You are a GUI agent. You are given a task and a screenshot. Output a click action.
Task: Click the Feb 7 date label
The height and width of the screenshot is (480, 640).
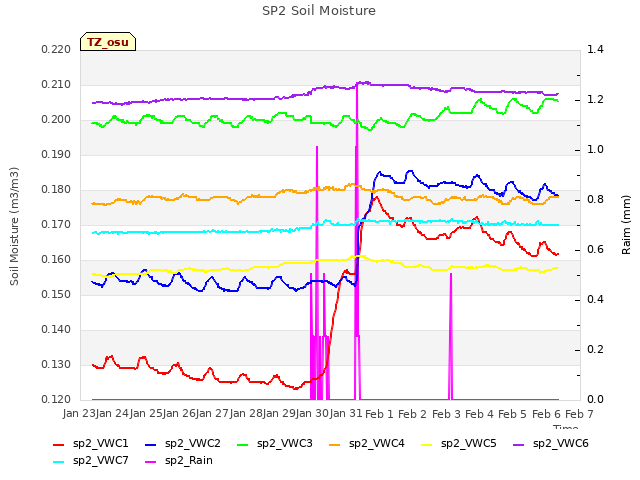(x=580, y=414)
